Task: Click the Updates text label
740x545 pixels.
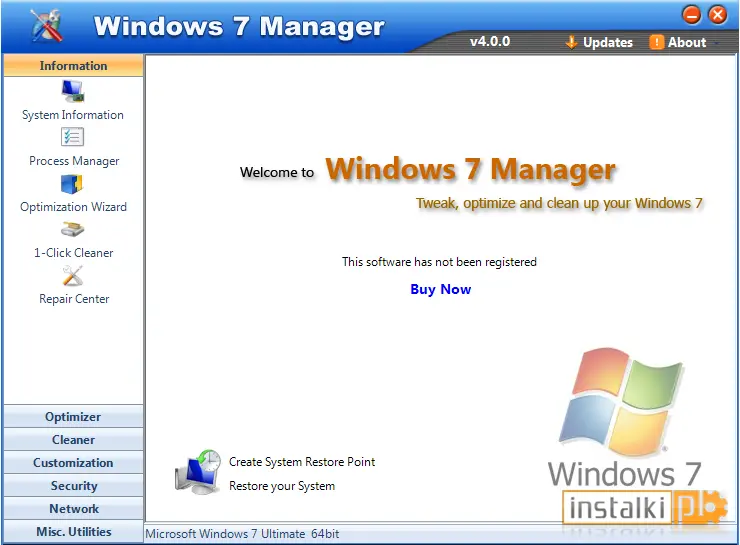Action: (x=608, y=42)
